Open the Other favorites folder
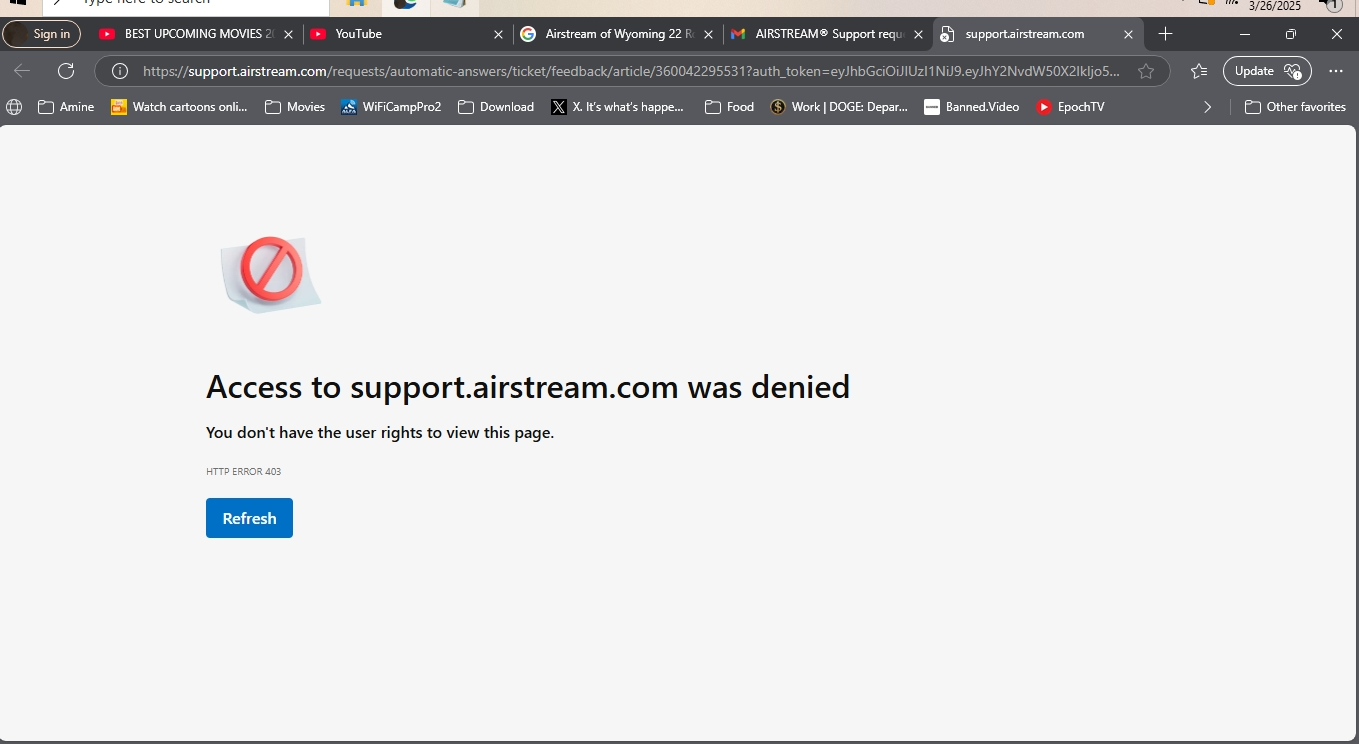Viewport: 1359px width, 744px height. coord(1295,107)
